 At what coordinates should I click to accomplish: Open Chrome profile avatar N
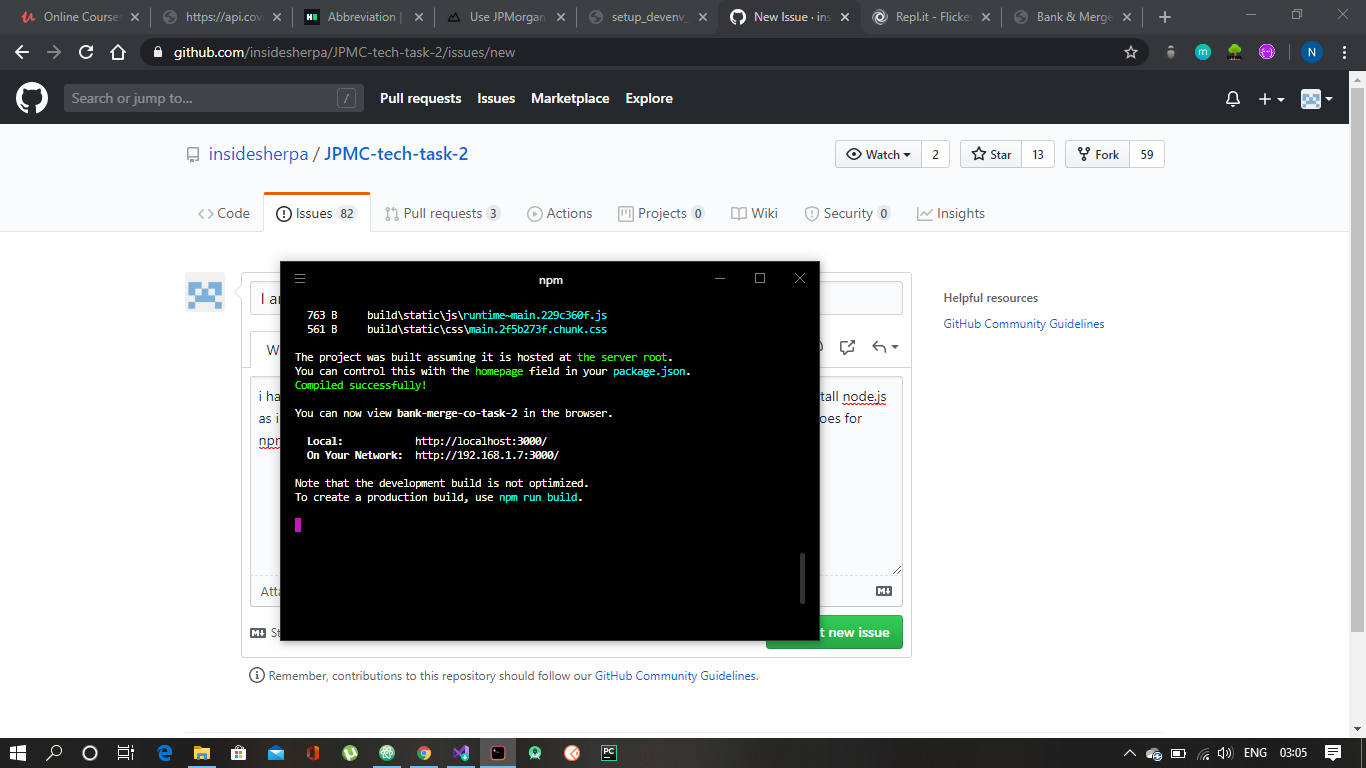1311,52
